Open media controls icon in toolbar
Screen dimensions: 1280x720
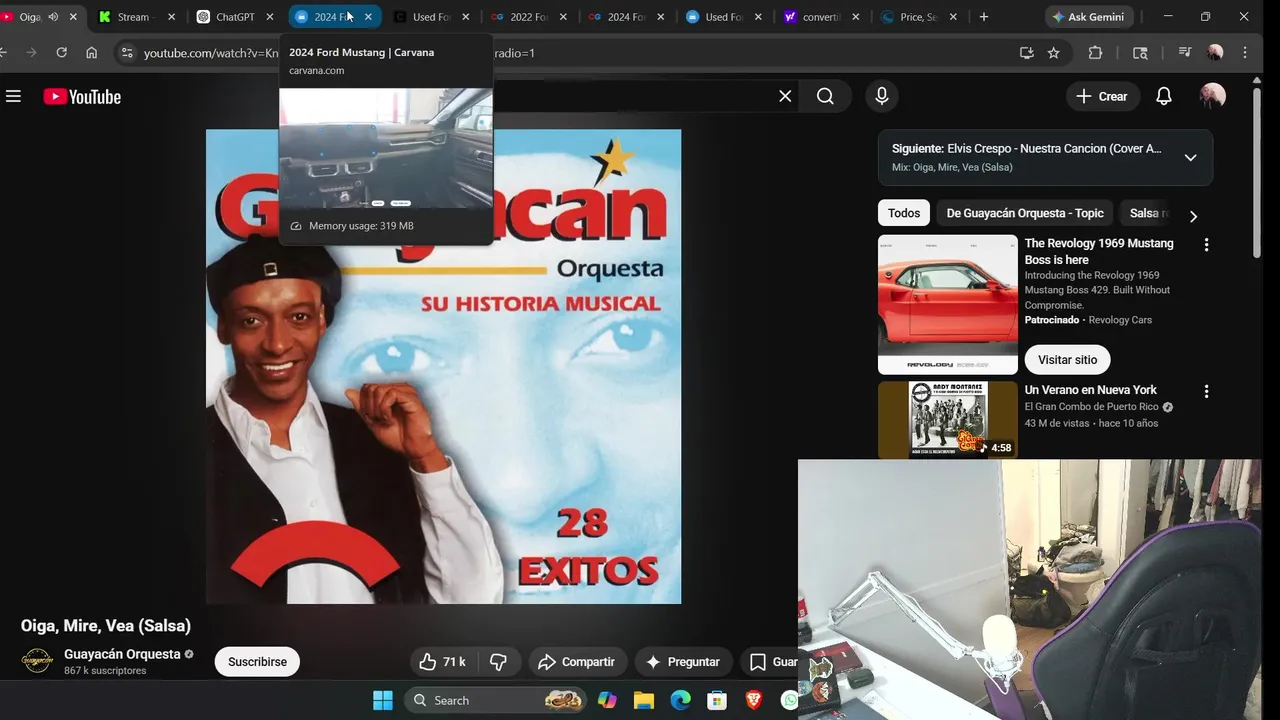click(1185, 52)
